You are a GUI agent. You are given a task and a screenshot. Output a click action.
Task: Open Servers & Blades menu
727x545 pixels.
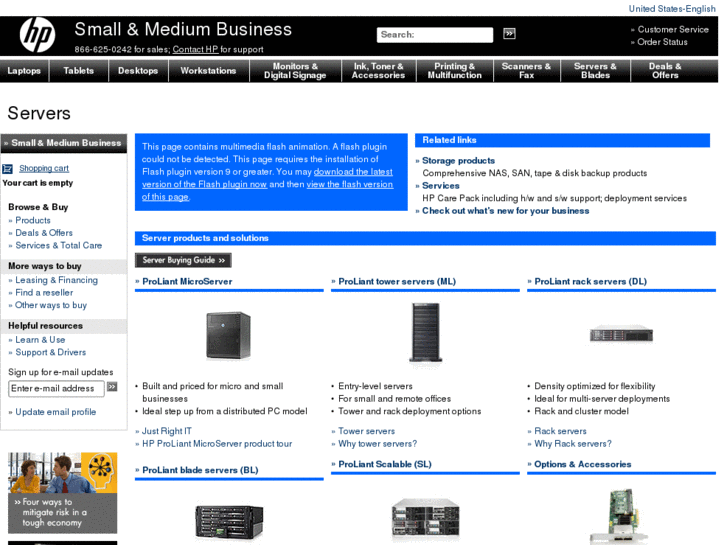tap(595, 71)
